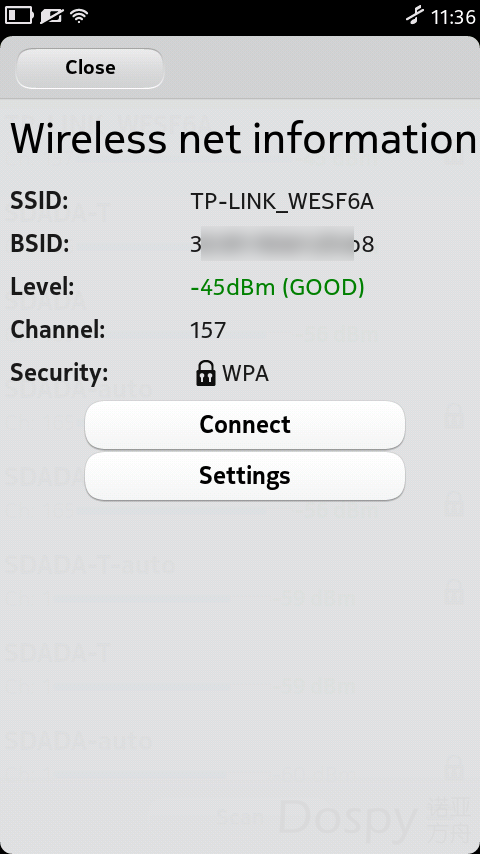The height and width of the screenshot is (854, 480).
Task: Click the SSID field label
Action: click(x=39, y=200)
